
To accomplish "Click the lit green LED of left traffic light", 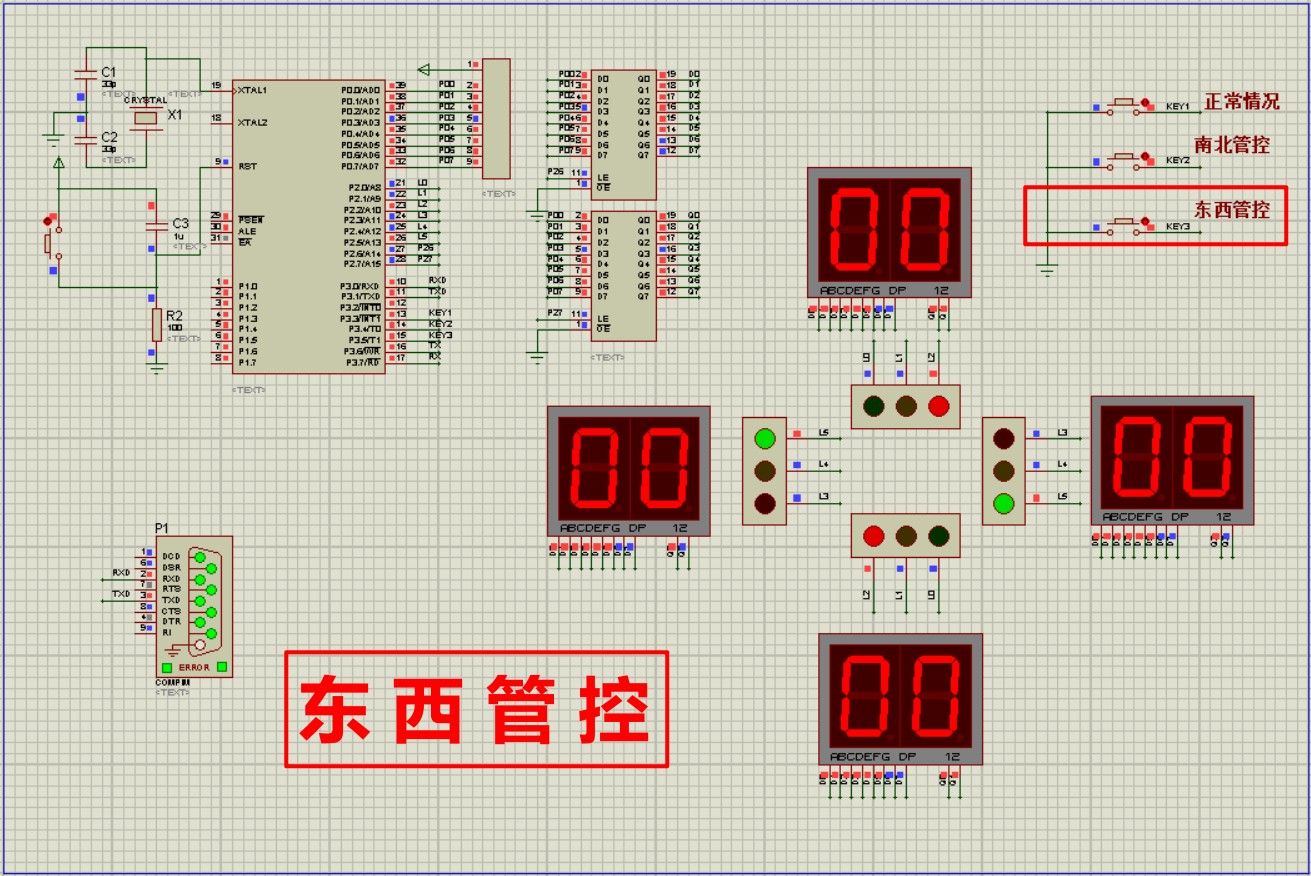I will pos(765,438).
